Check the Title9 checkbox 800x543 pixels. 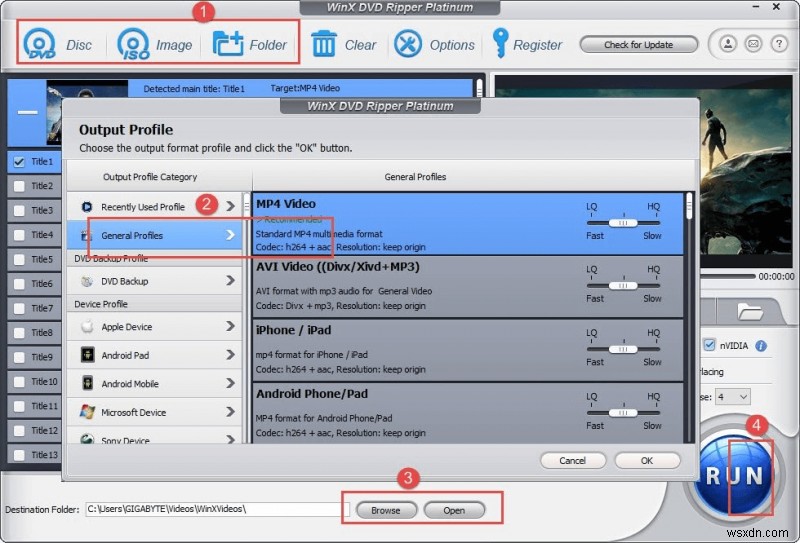19,357
